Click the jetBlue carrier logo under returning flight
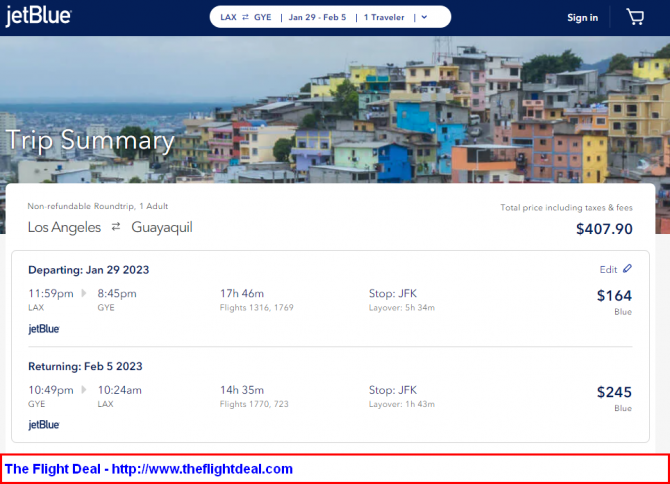This screenshot has width=670, height=484. (44, 425)
